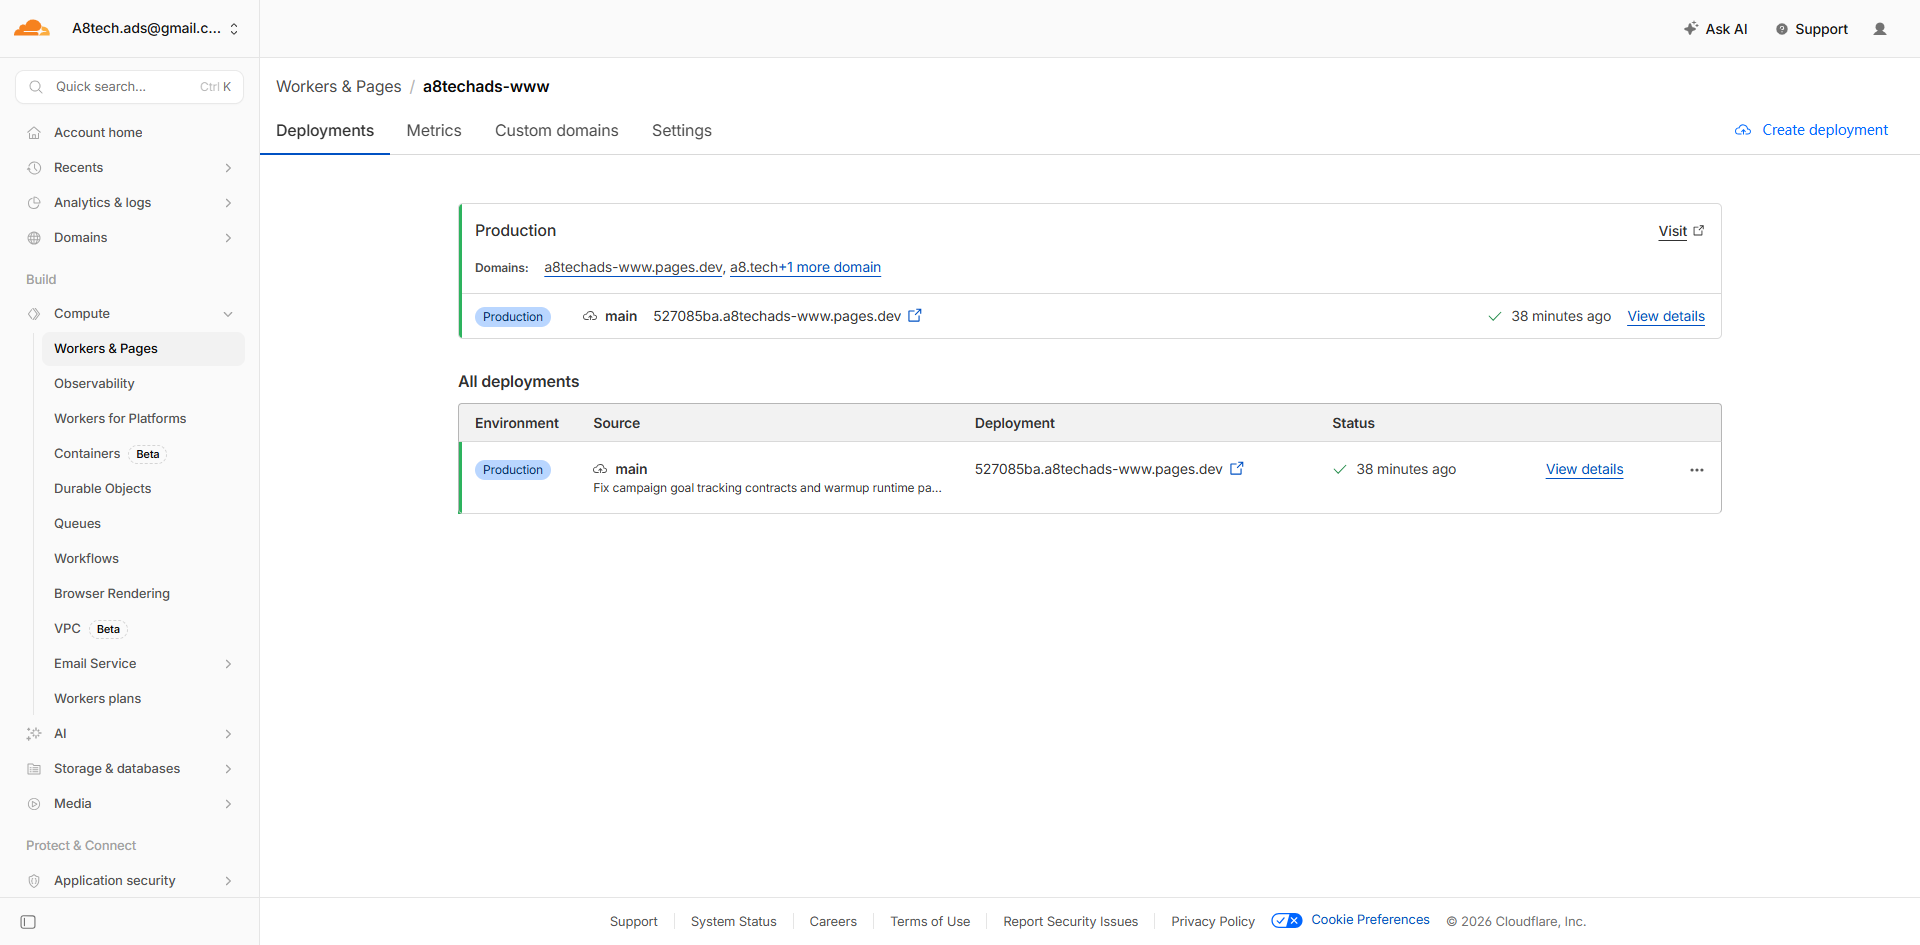Go to the Settings tab

coord(681,131)
